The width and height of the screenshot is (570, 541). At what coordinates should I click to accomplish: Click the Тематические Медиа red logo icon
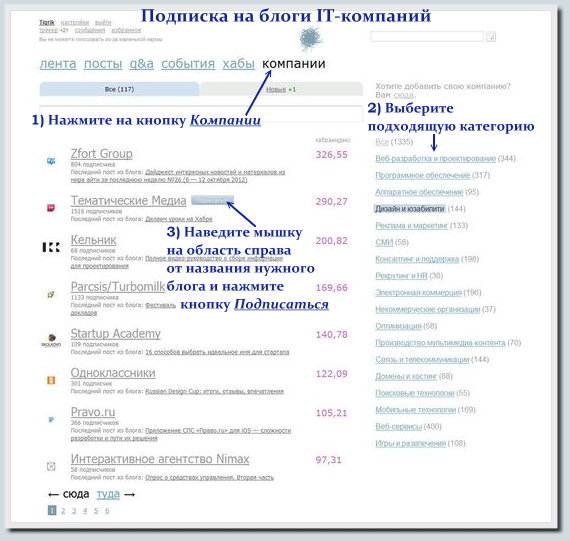coord(51,208)
